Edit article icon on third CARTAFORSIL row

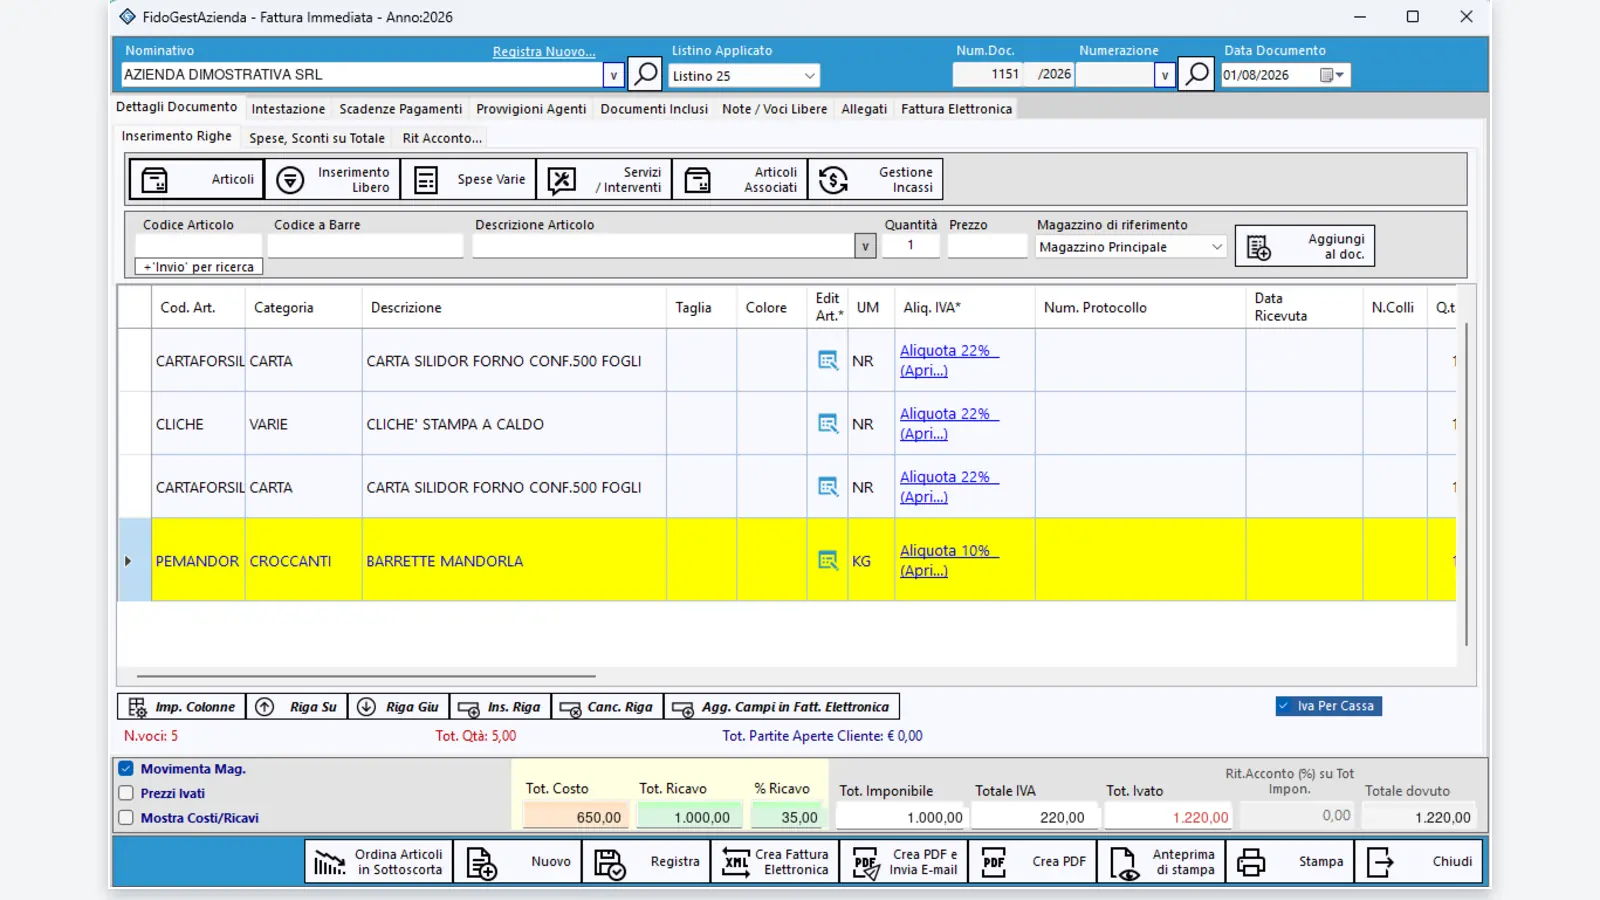828,487
